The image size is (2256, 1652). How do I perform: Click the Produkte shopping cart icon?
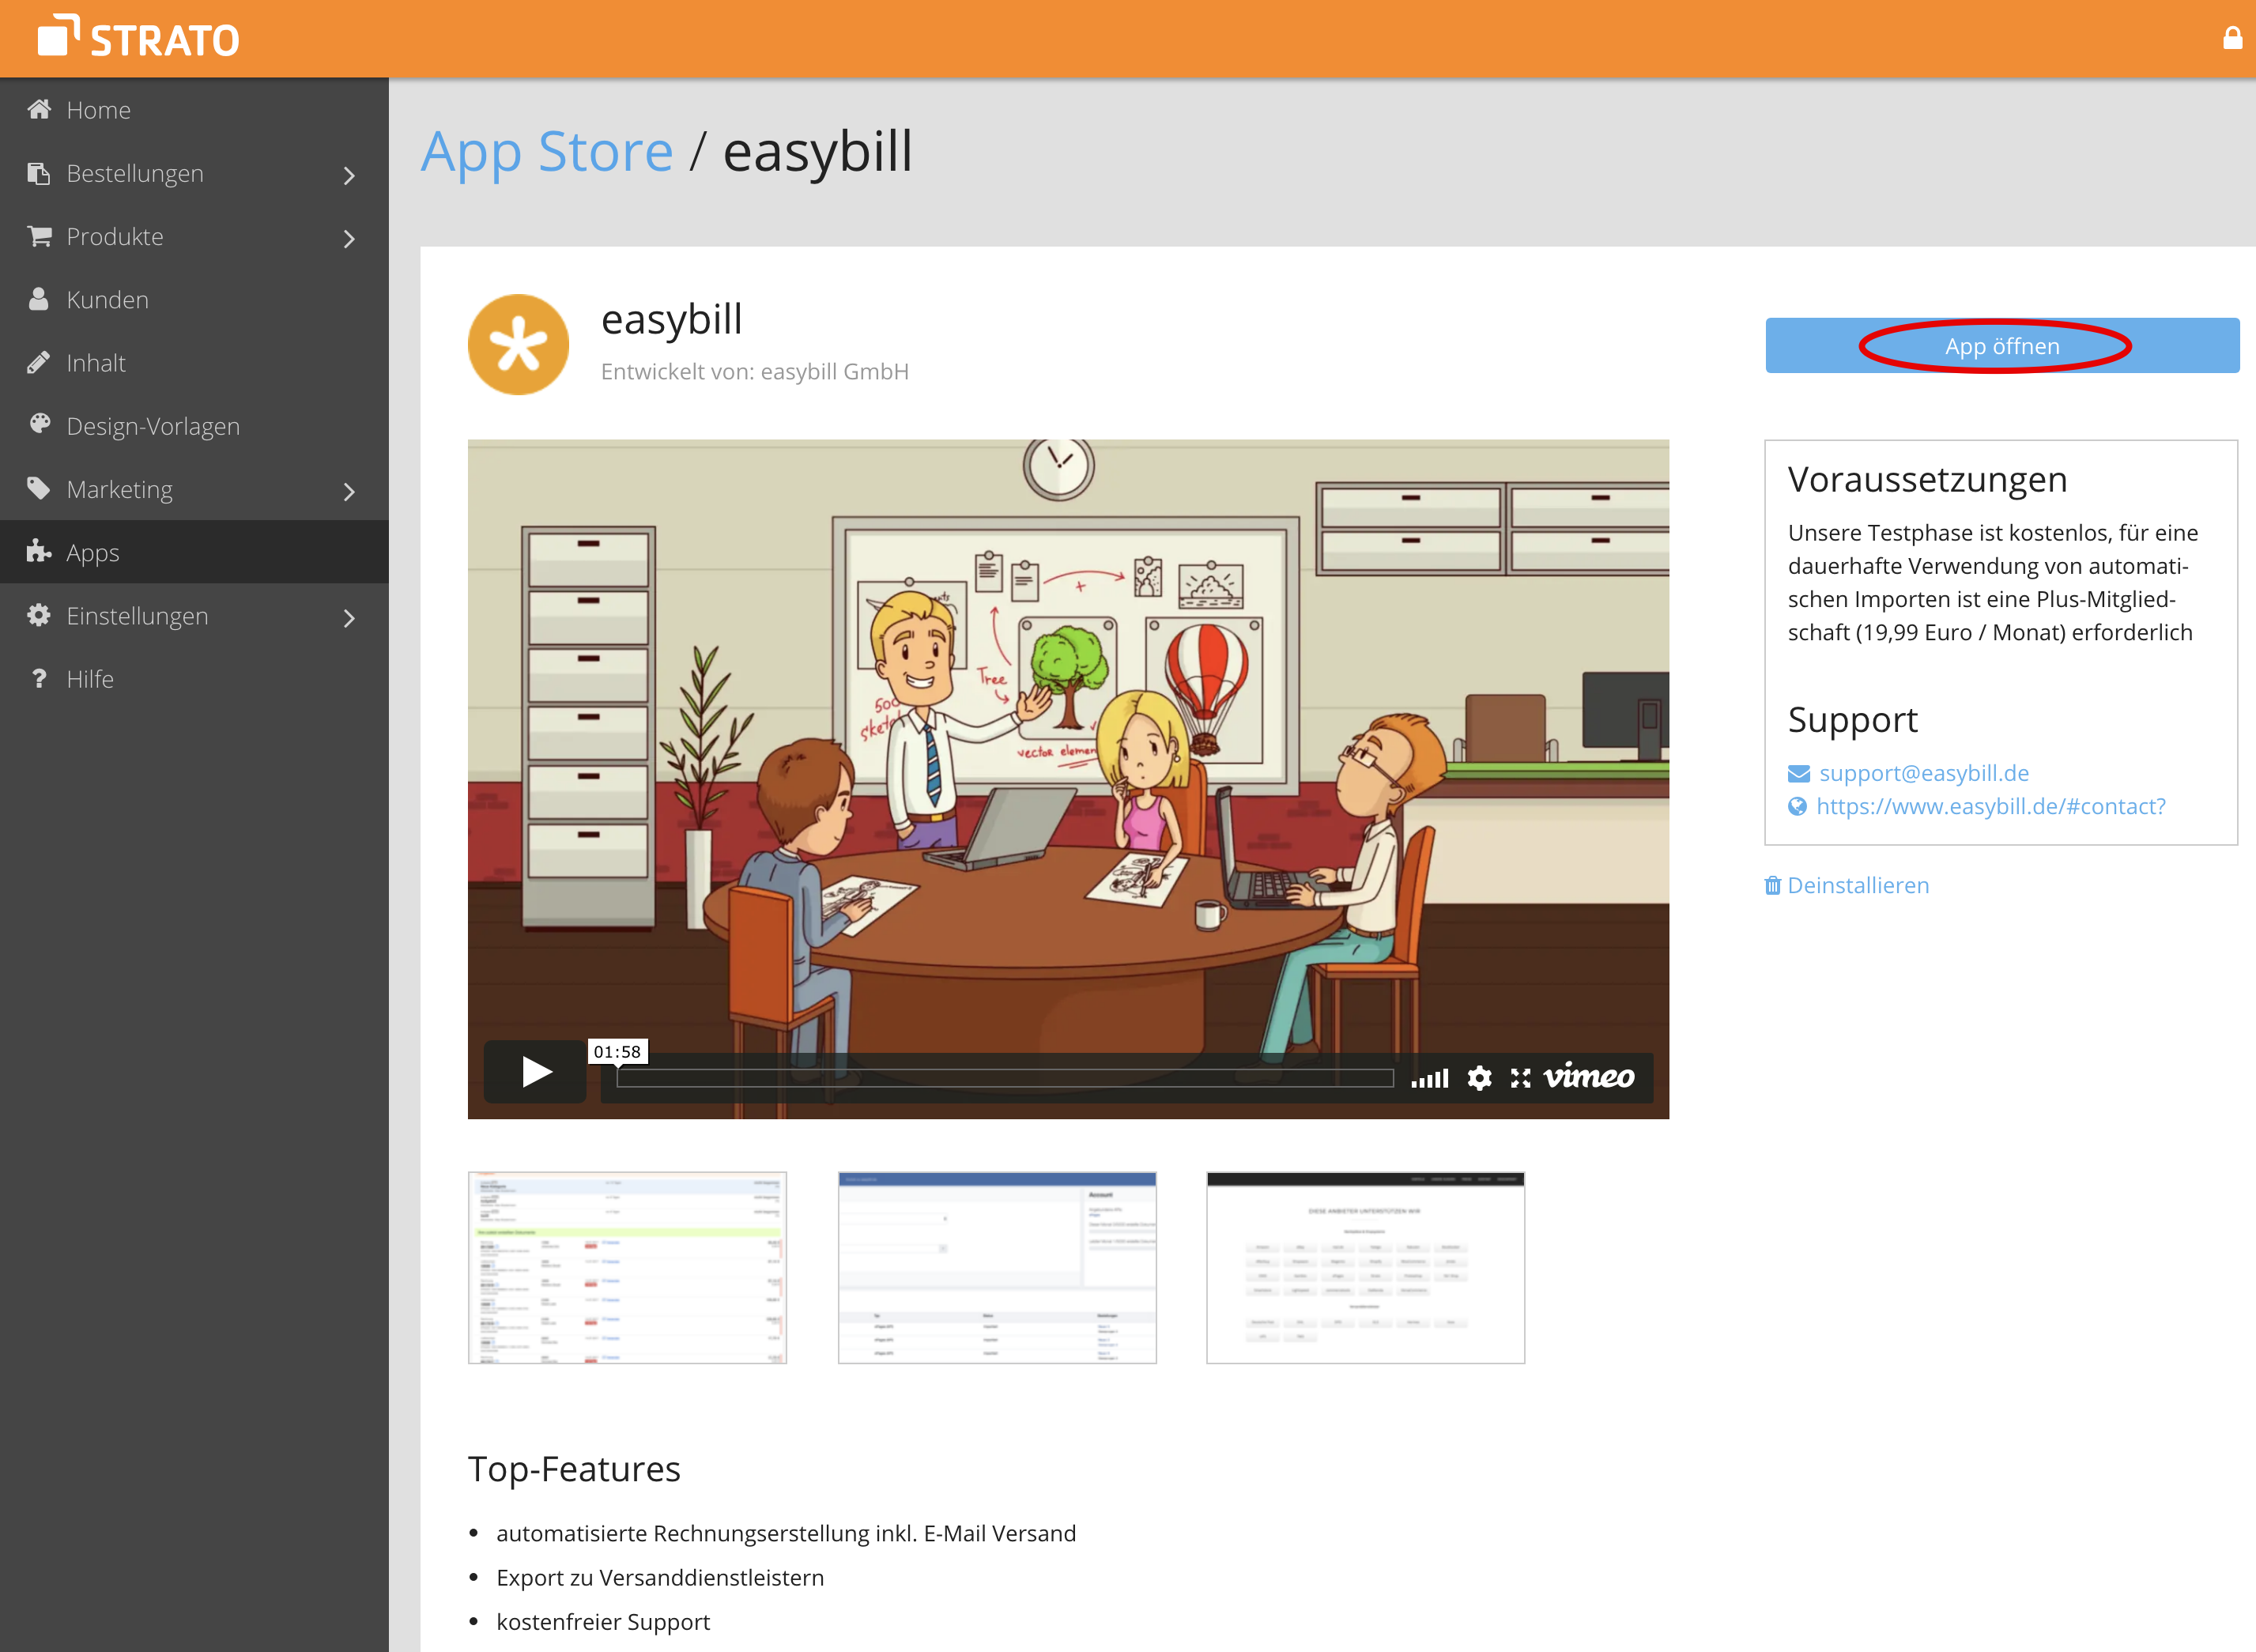point(39,236)
